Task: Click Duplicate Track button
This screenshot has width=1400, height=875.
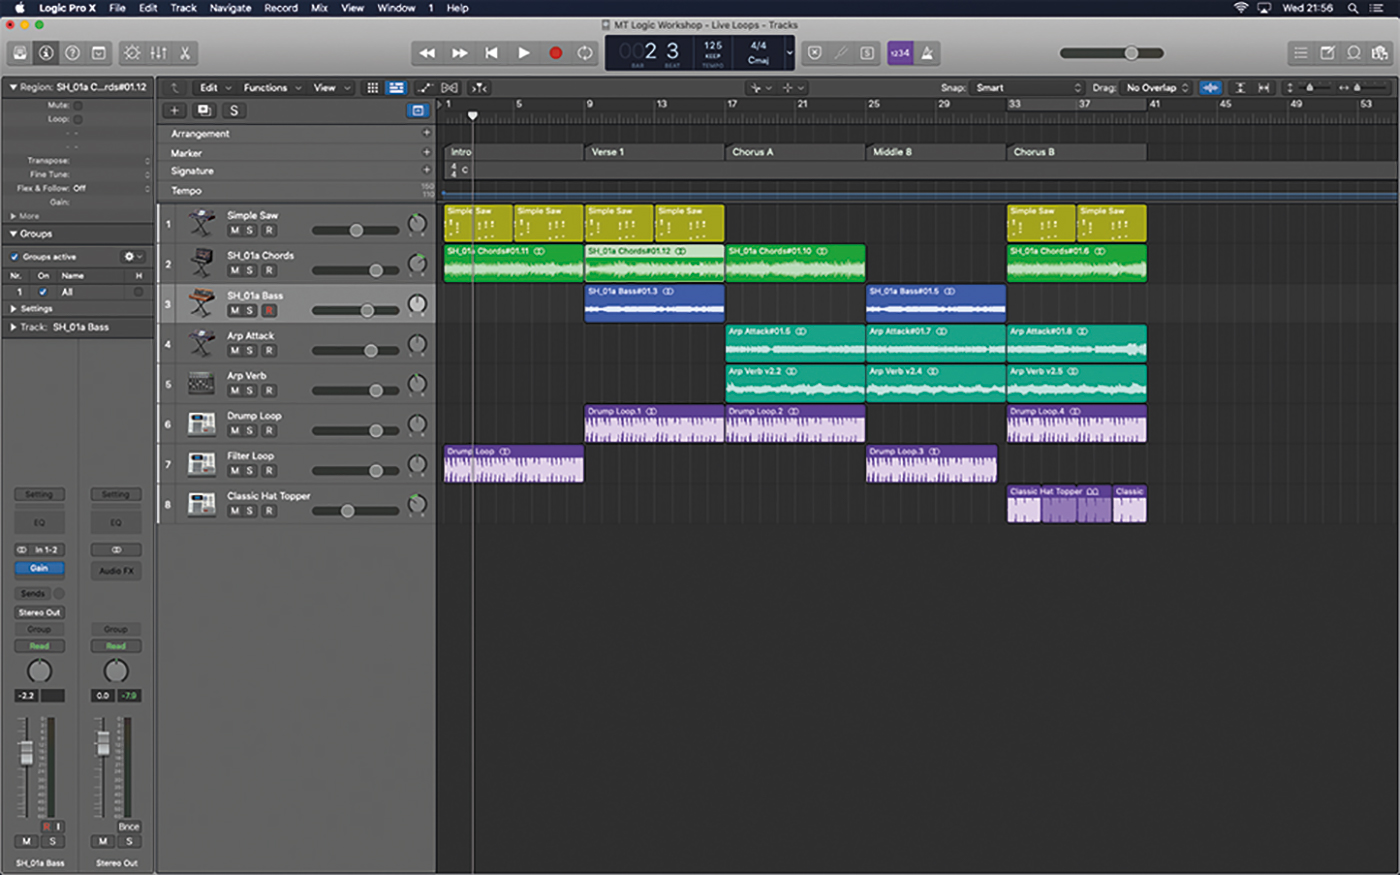Action: (204, 111)
